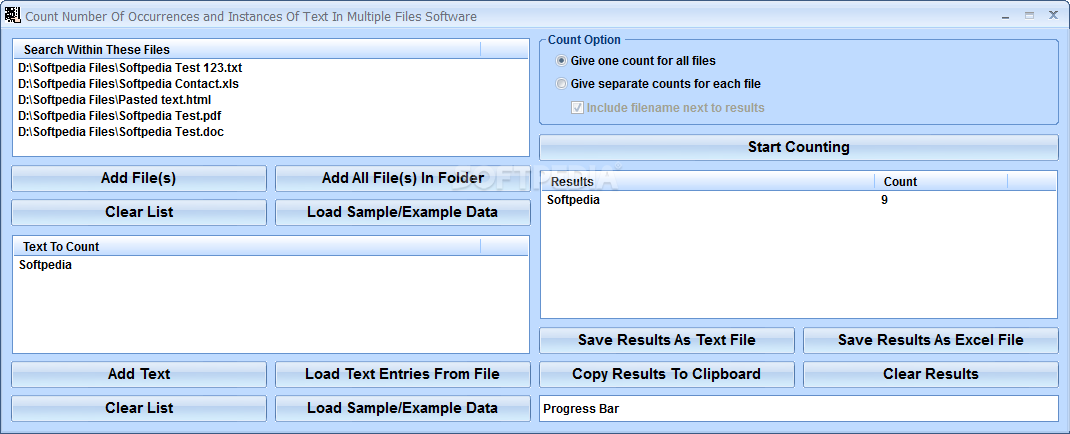Click Load Text Entries From File

tap(403, 374)
